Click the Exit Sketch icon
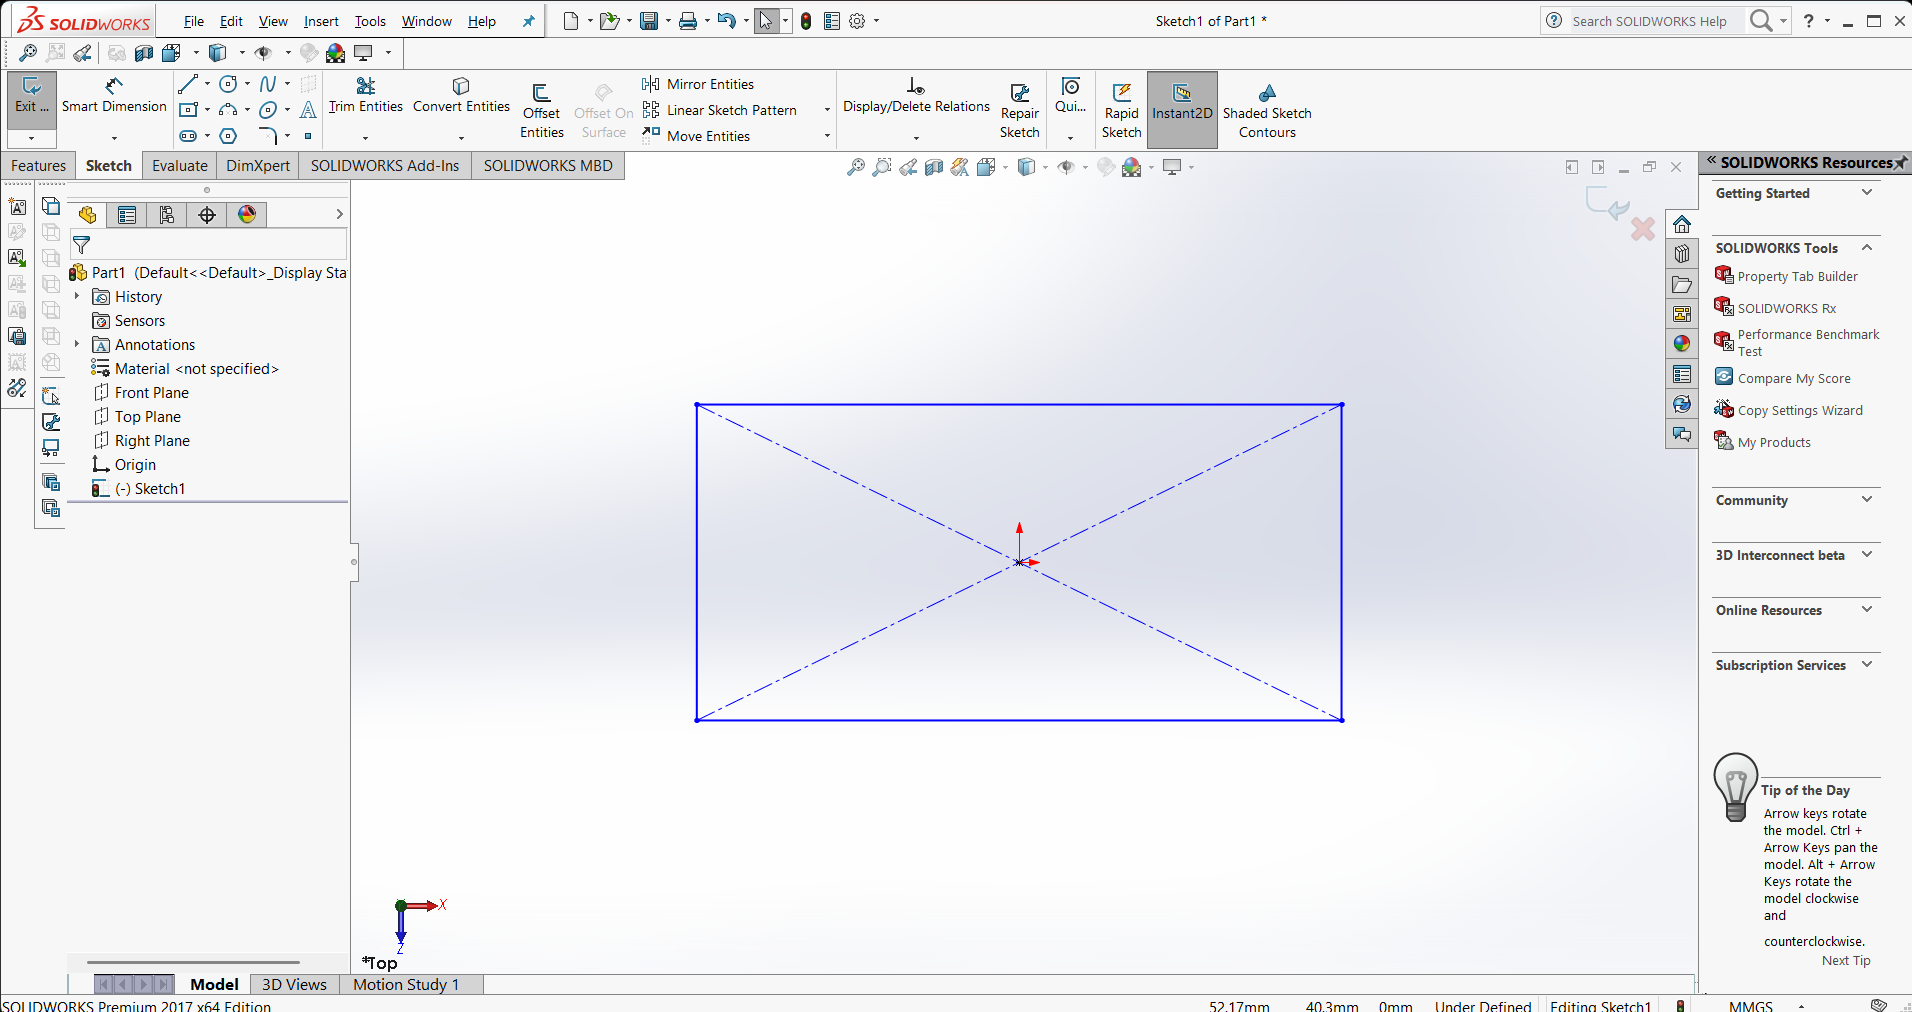The height and width of the screenshot is (1012, 1912). click(x=31, y=96)
